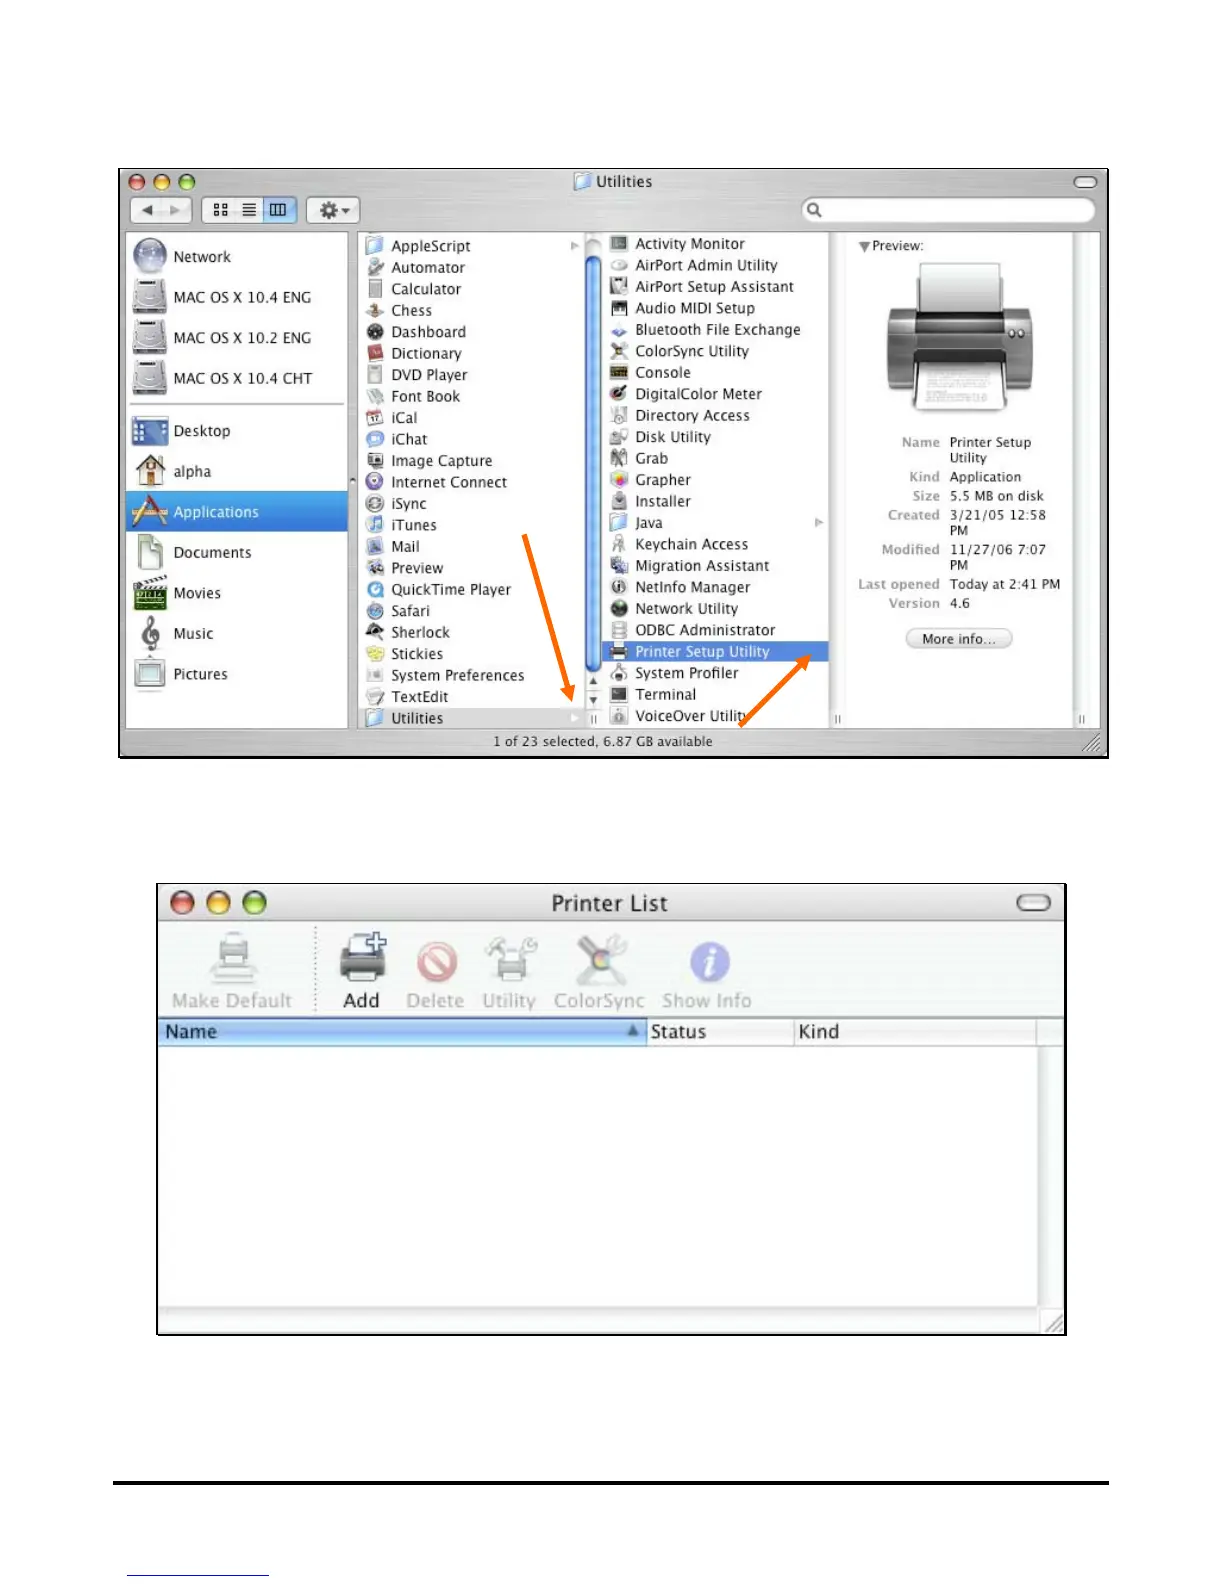Click the More info... button
The width and height of the screenshot is (1224, 1584).
pos(959,639)
